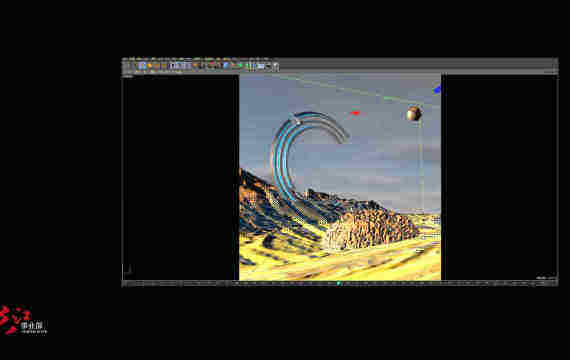Select the metallic sphere object in the viewport
570x360 pixels.
pyautogui.click(x=414, y=113)
